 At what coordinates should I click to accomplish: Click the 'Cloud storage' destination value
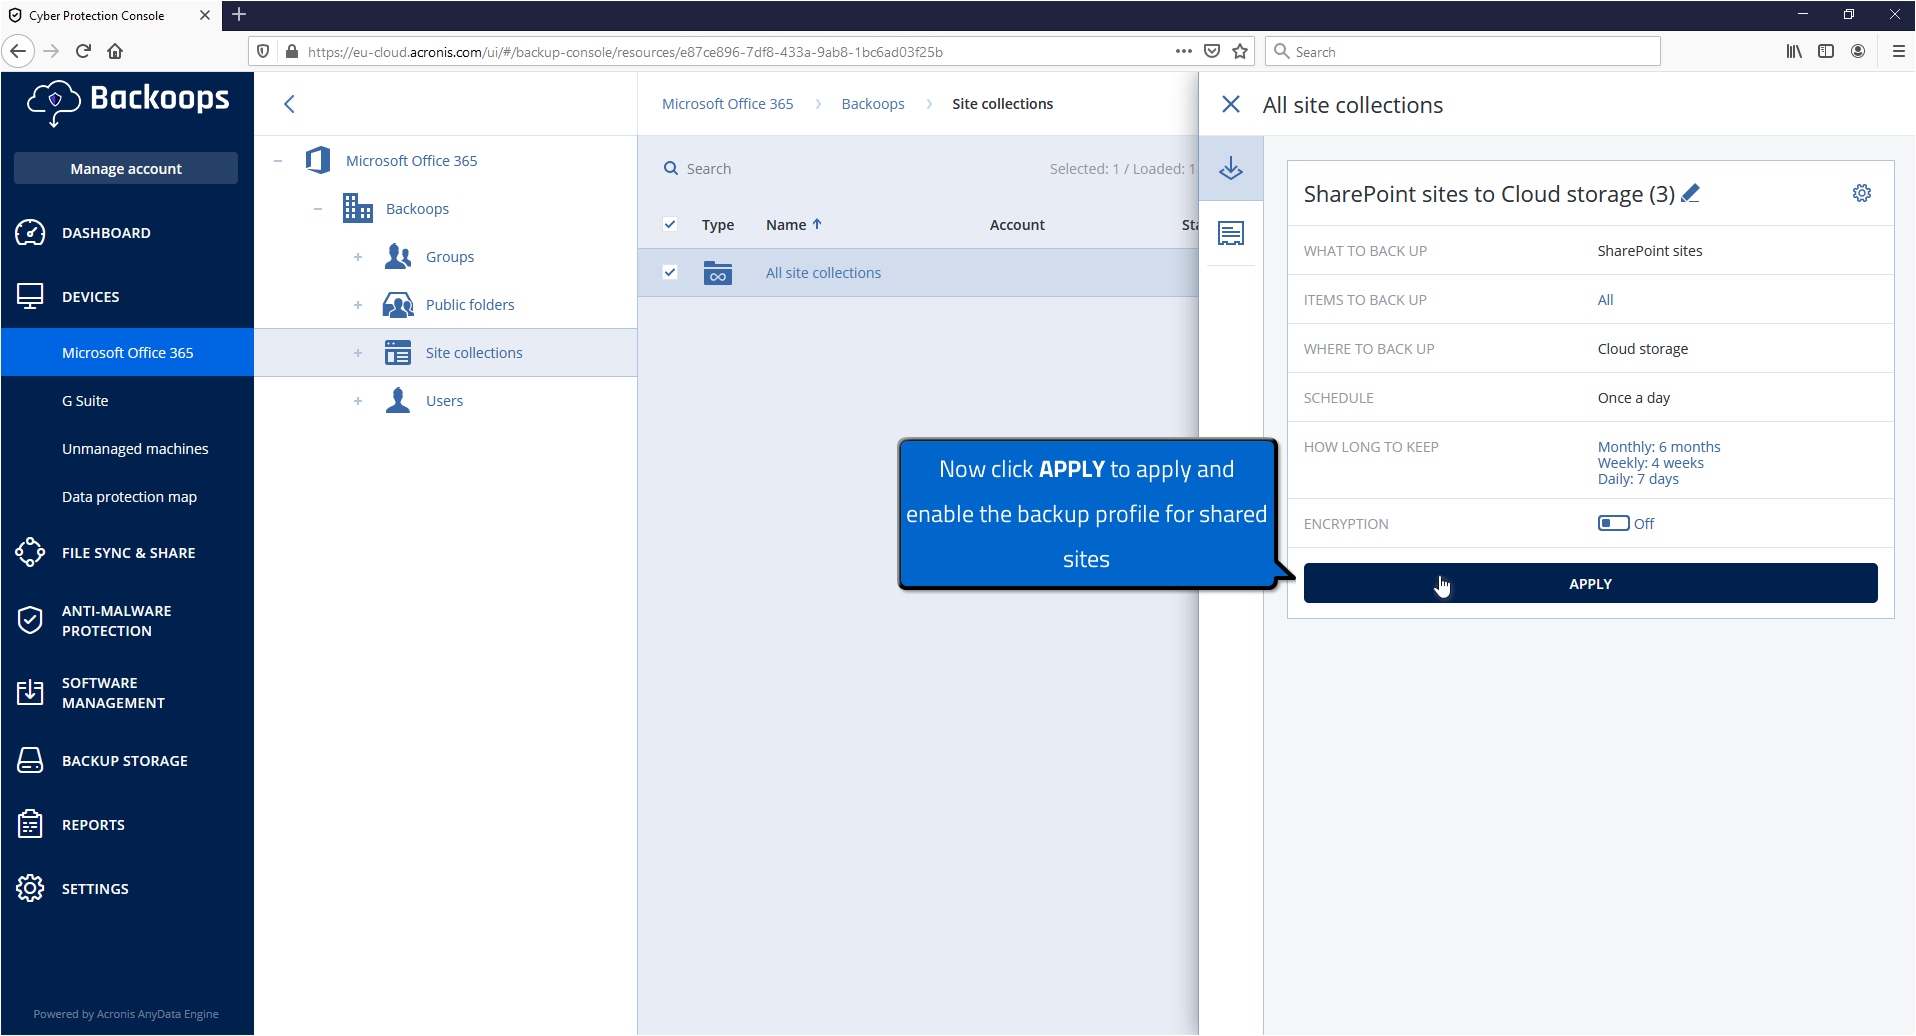point(1642,348)
